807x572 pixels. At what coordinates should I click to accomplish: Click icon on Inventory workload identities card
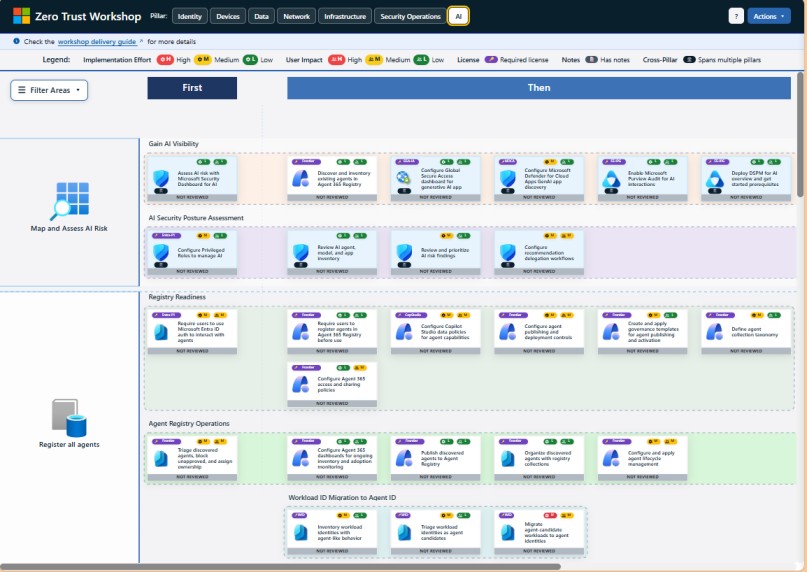pos(301,532)
